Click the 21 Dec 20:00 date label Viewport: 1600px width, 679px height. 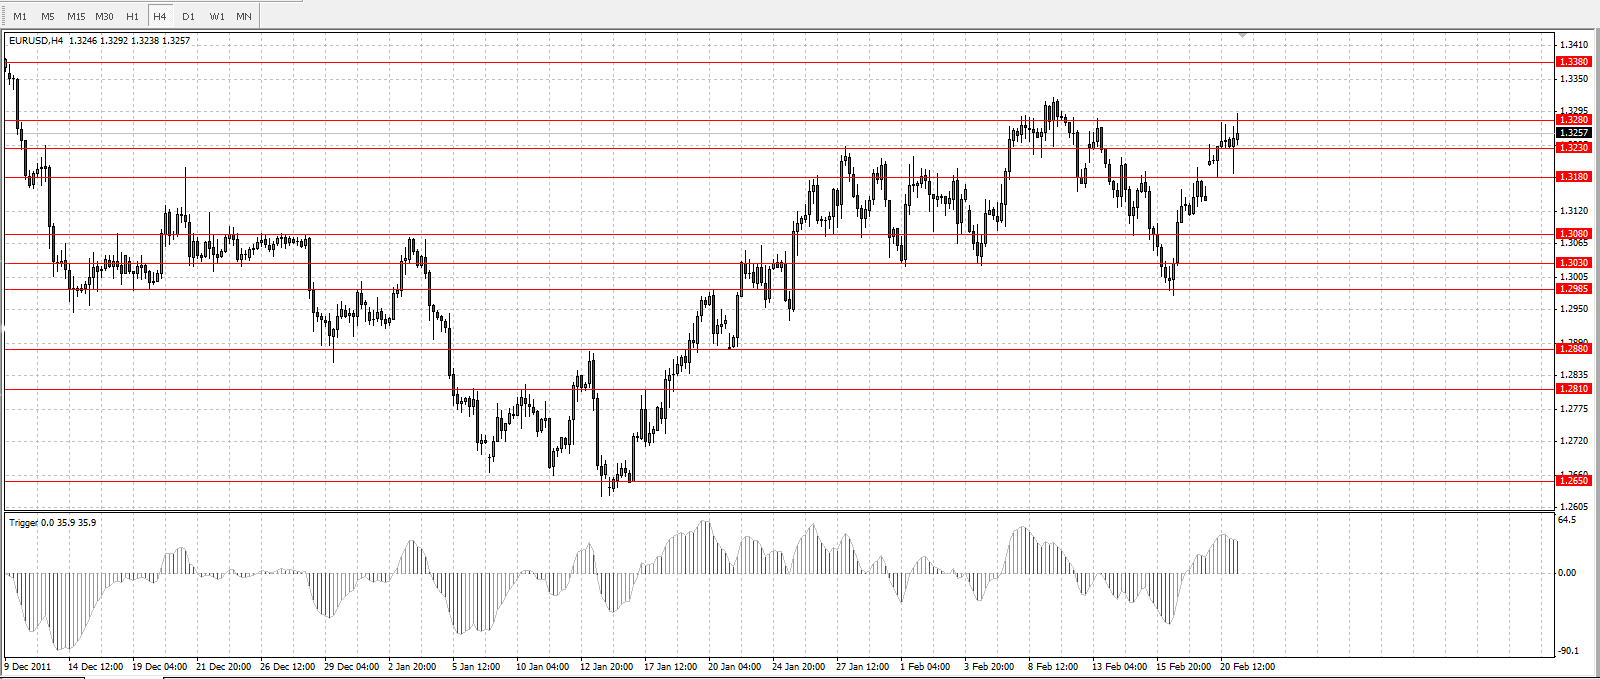coord(224,666)
